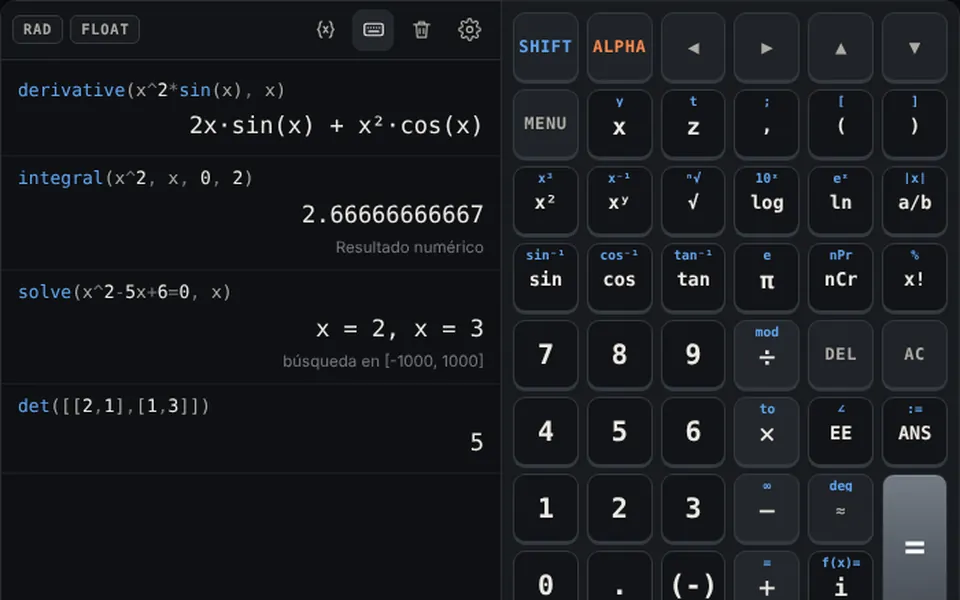Image resolution: width=960 pixels, height=600 pixels.
Task: Insert a square root symbol
Action: pyautogui.click(x=693, y=201)
